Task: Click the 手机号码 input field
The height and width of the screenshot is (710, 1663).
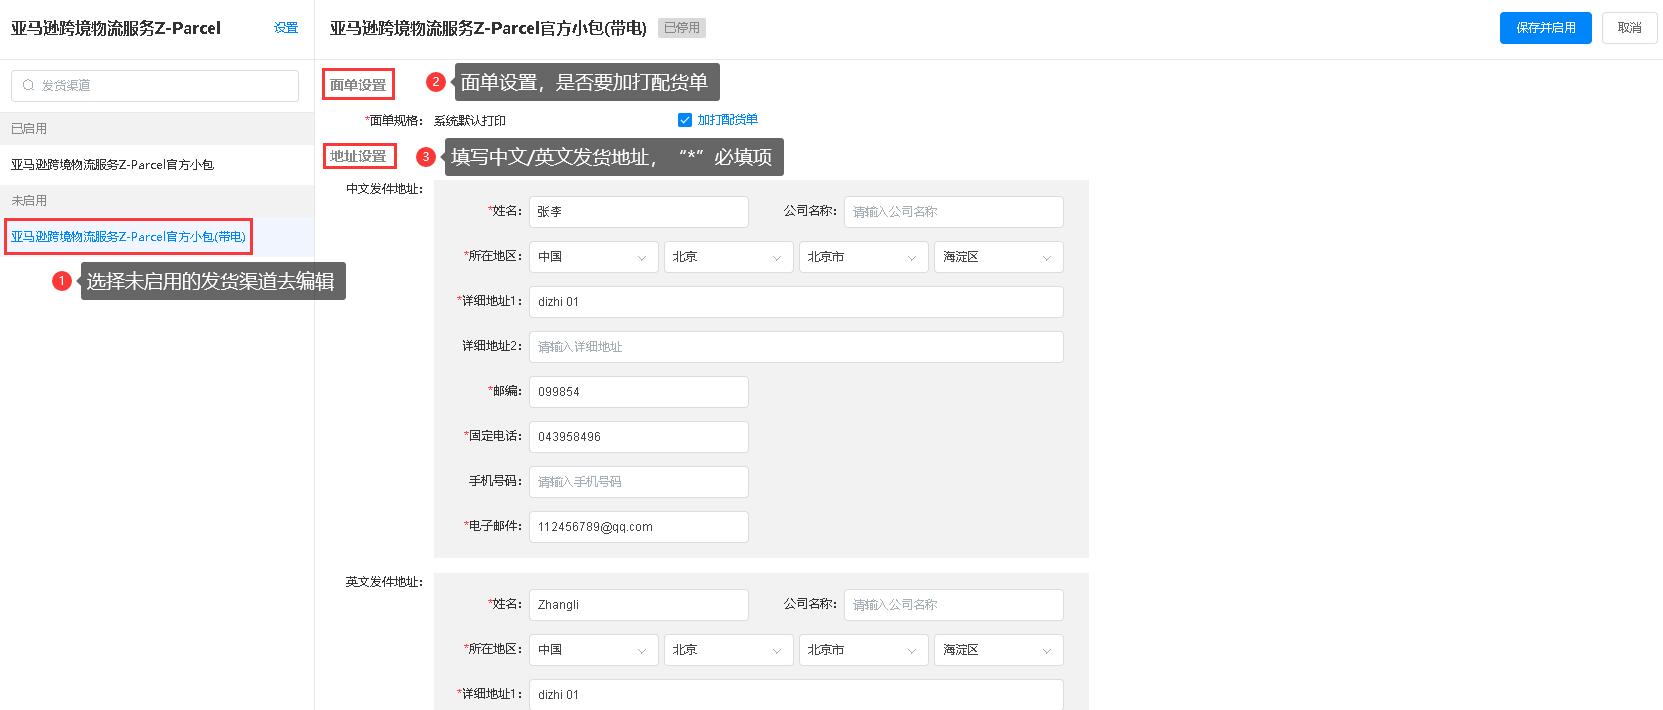Action: point(638,482)
